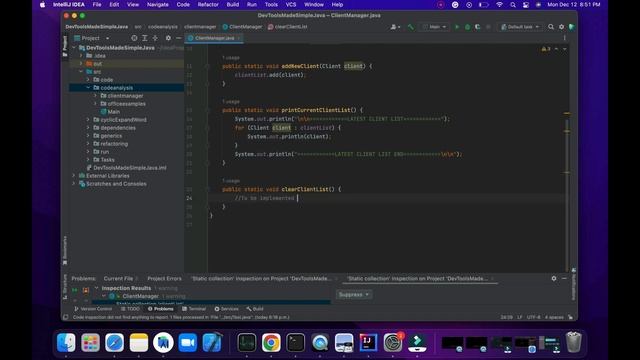Open the Build menu in menu bar
Viewport: 640px width, 360px height.
click(x=233, y=4)
